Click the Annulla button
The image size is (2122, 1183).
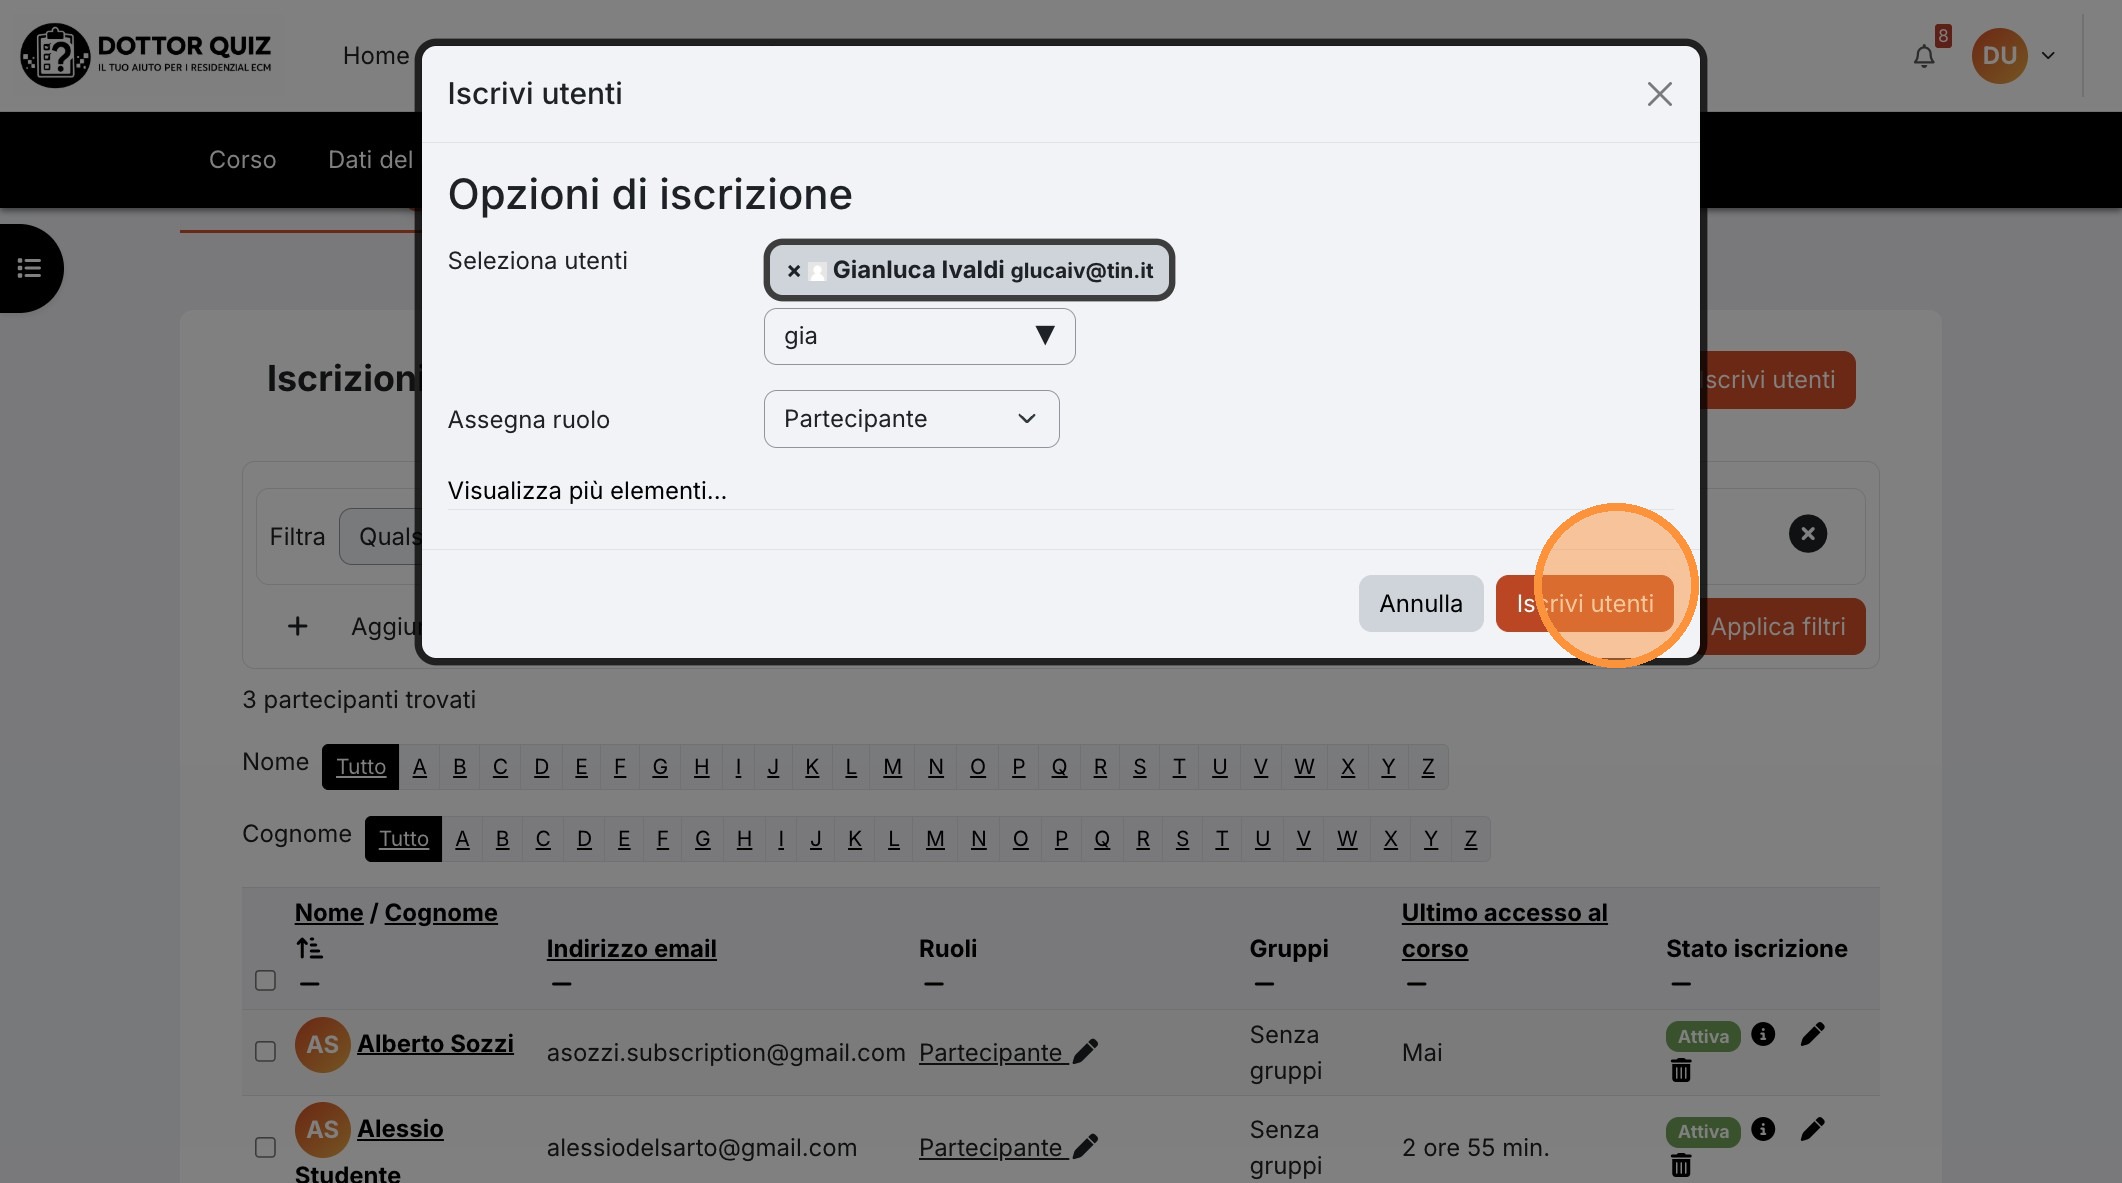(1420, 603)
